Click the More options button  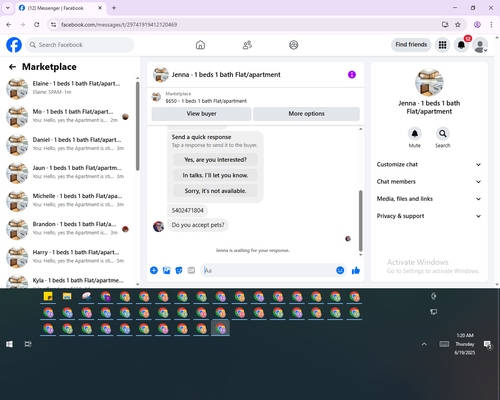[x=306, y=114]
